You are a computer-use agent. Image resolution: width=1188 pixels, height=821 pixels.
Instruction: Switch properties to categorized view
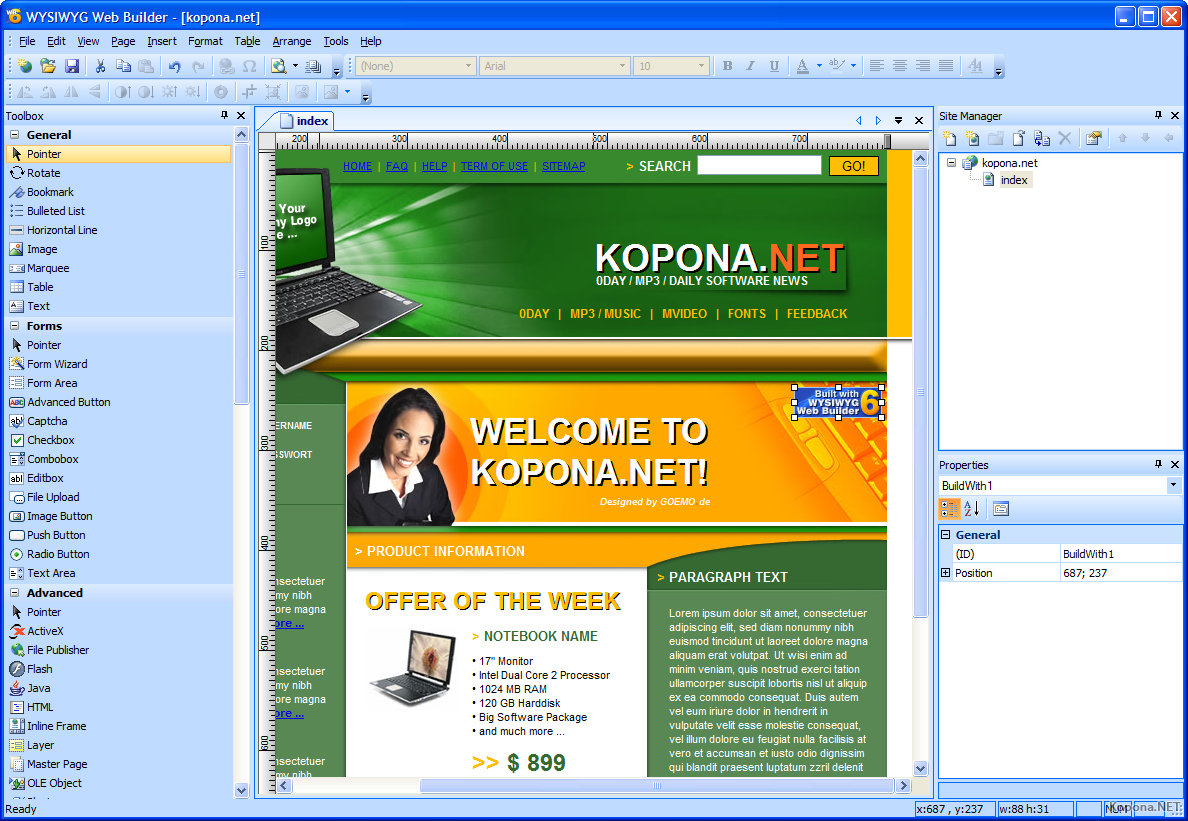point(949,508)
